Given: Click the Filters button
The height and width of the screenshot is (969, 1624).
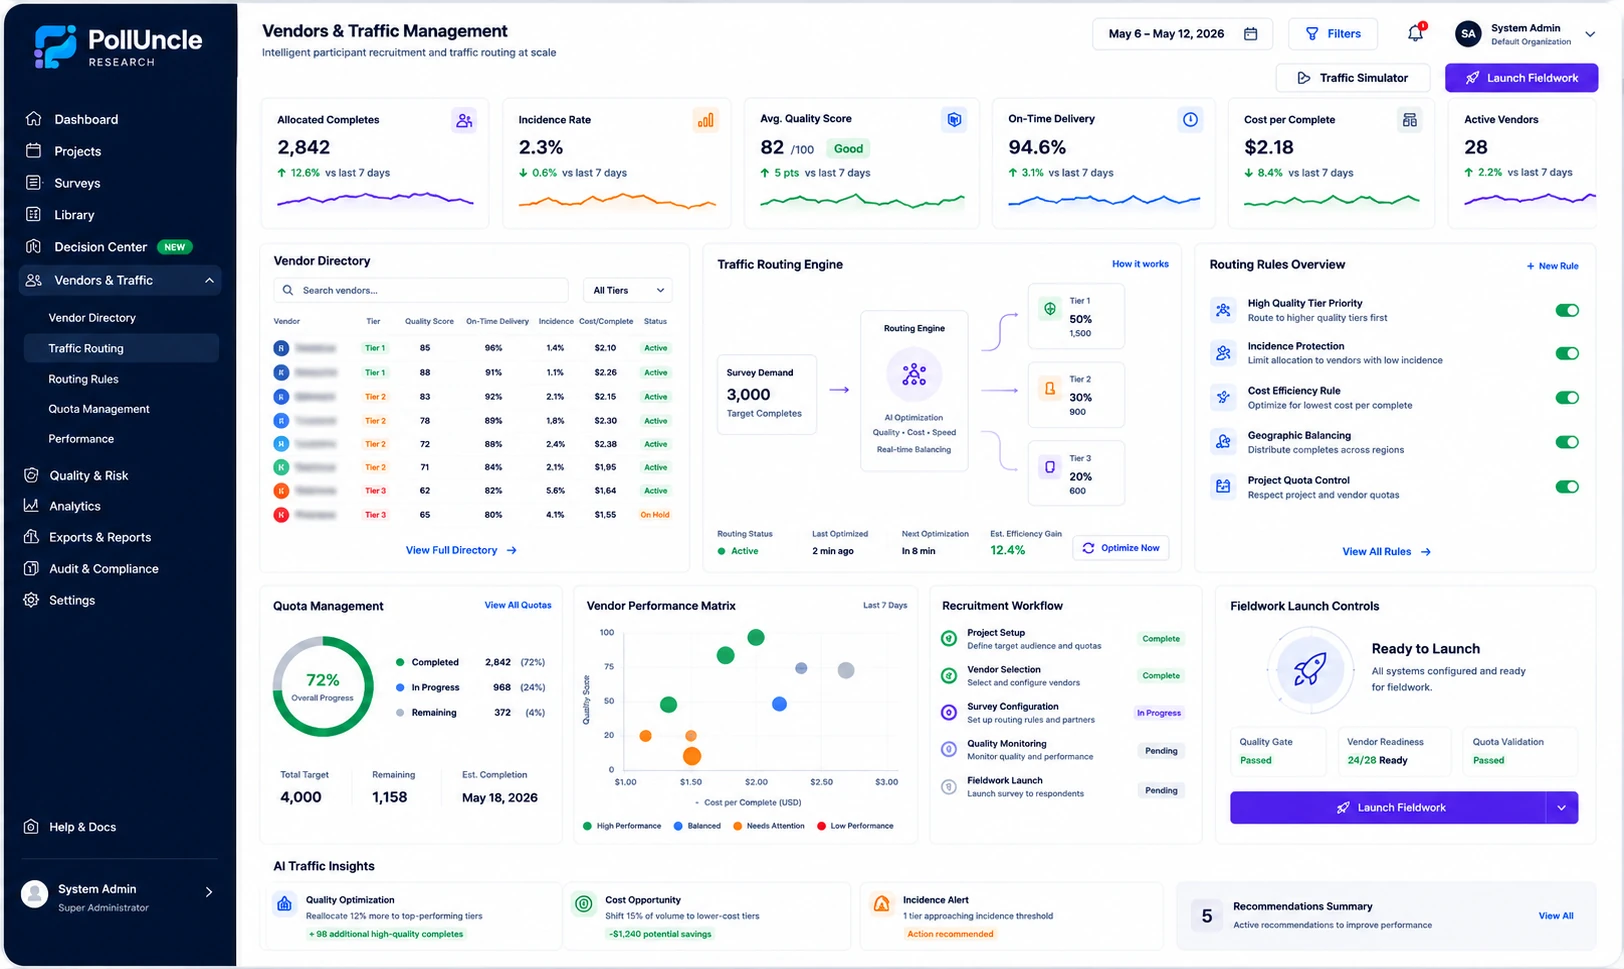Looking at the screenshot, I should click(x=1333, y=34).
